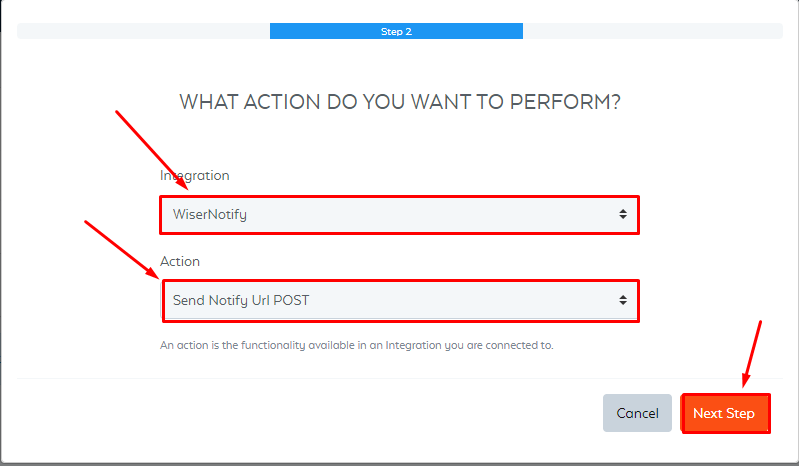The image size is (799, 466).
Task: Click the 'What action do you want to perform' heading
Action: coord(399,102)
